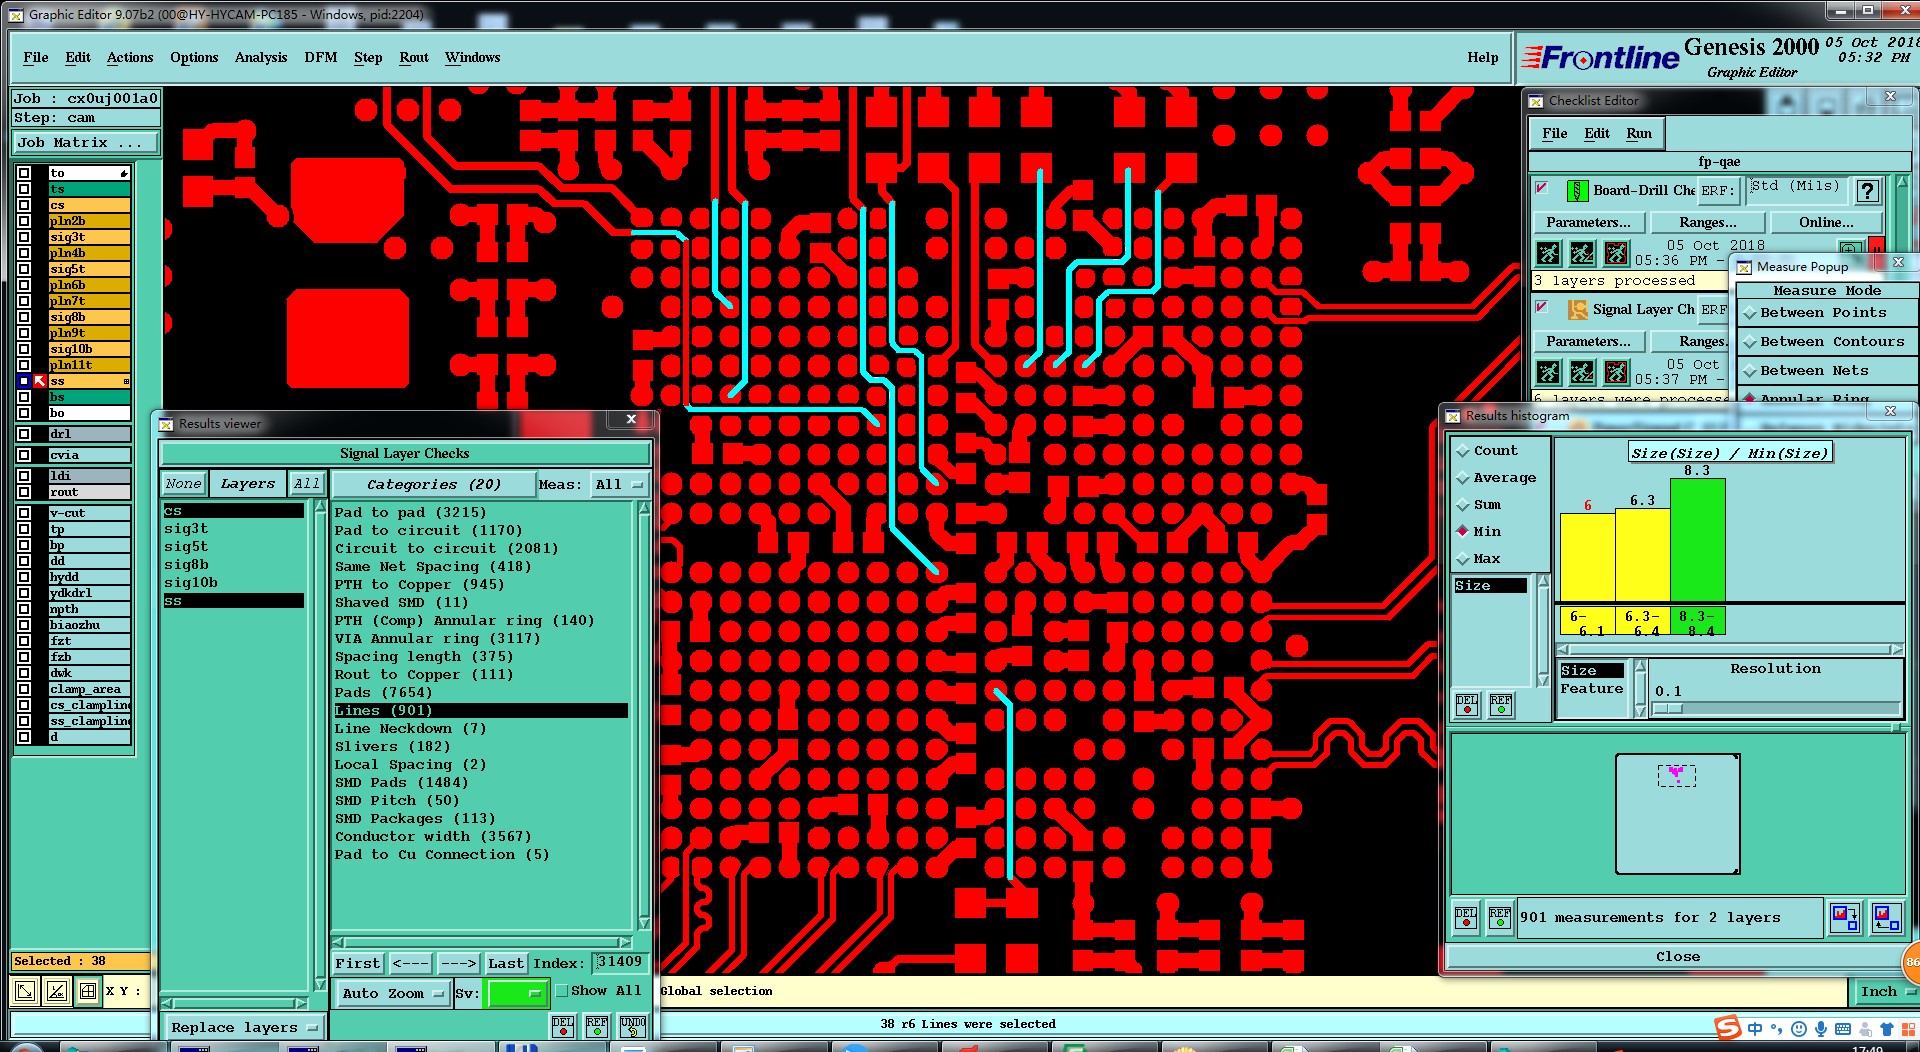Click UNDO icon in Results viewer
The image size is (1920, 1052).
click(632, 1027)
